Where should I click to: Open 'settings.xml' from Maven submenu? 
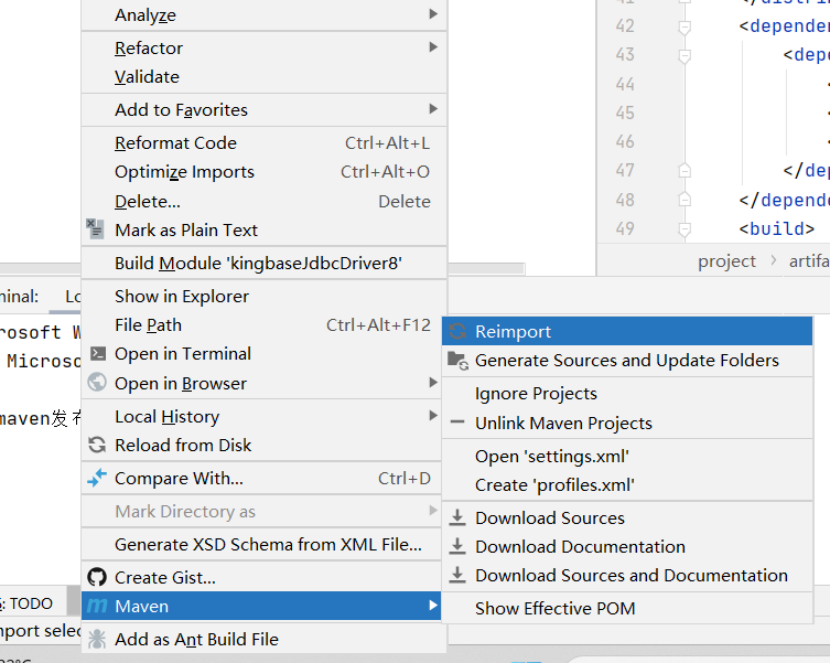tap(552, 456)
